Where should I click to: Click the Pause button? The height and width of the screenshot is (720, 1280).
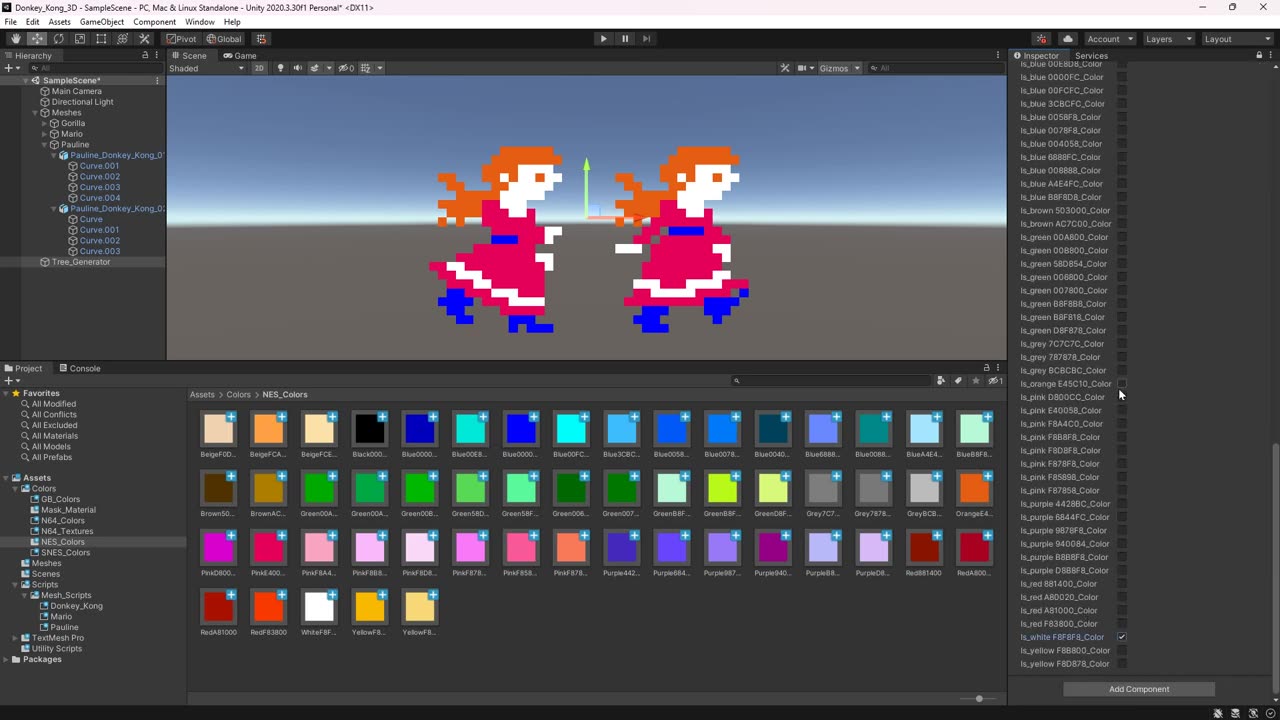pyautogui.click(x=625, y=39)
